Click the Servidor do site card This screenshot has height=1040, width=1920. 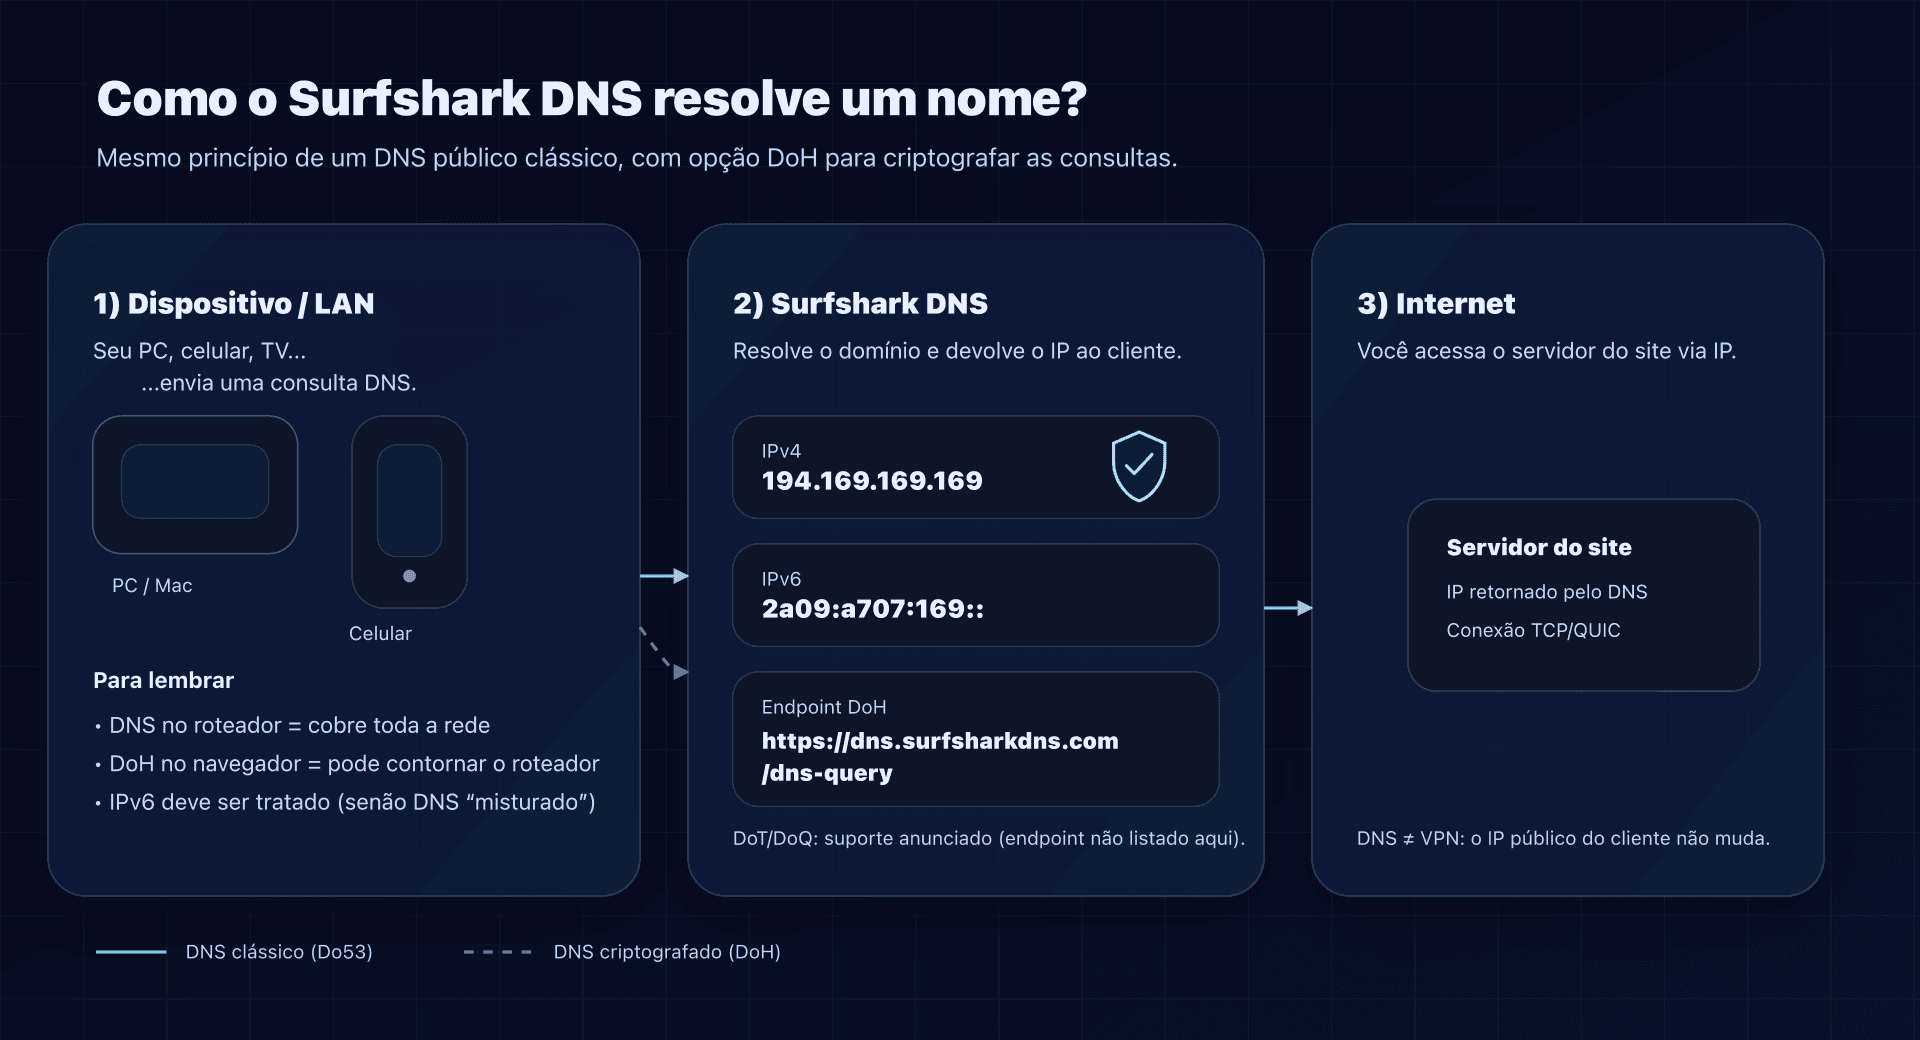1583,596
